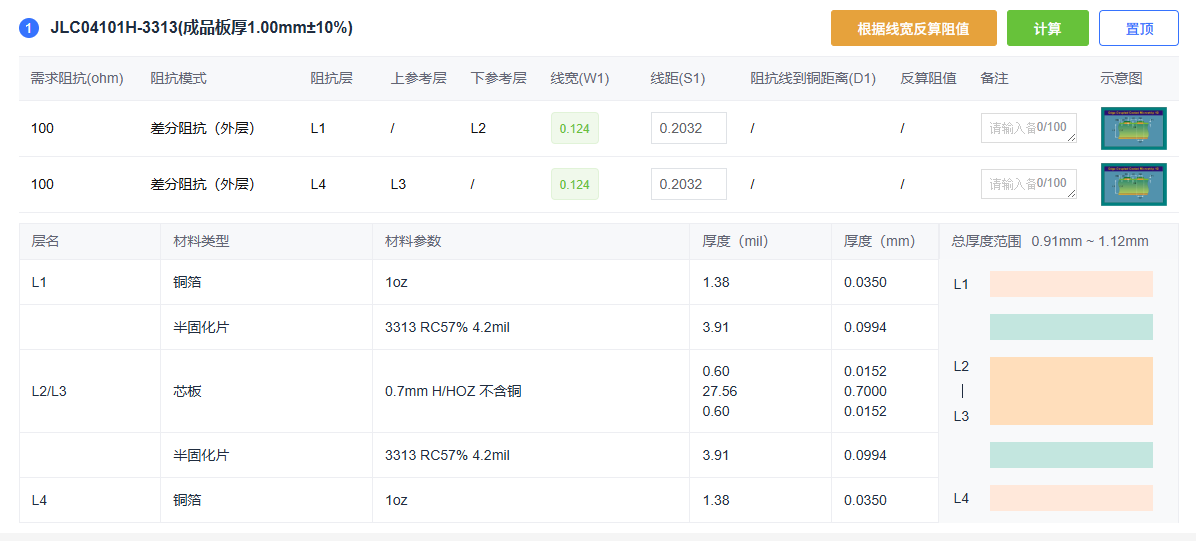Click the 备注 text box in L1 row
Viewport: 1196px width, 545px height.
(1028, 128)
